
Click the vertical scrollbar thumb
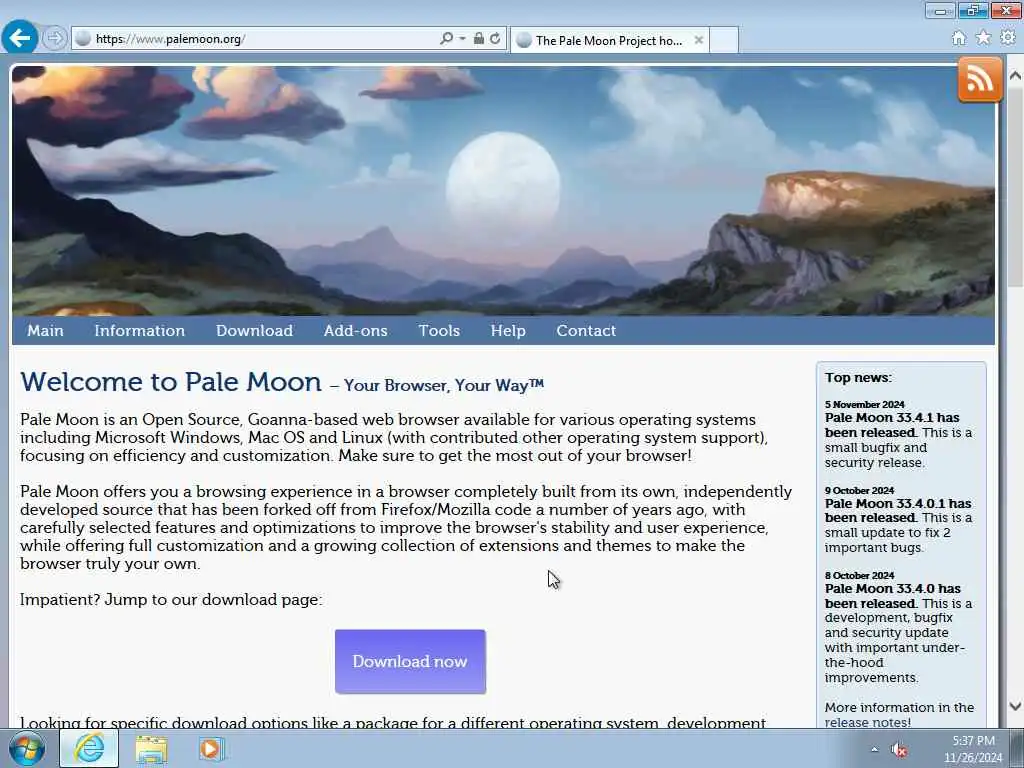1015,189
